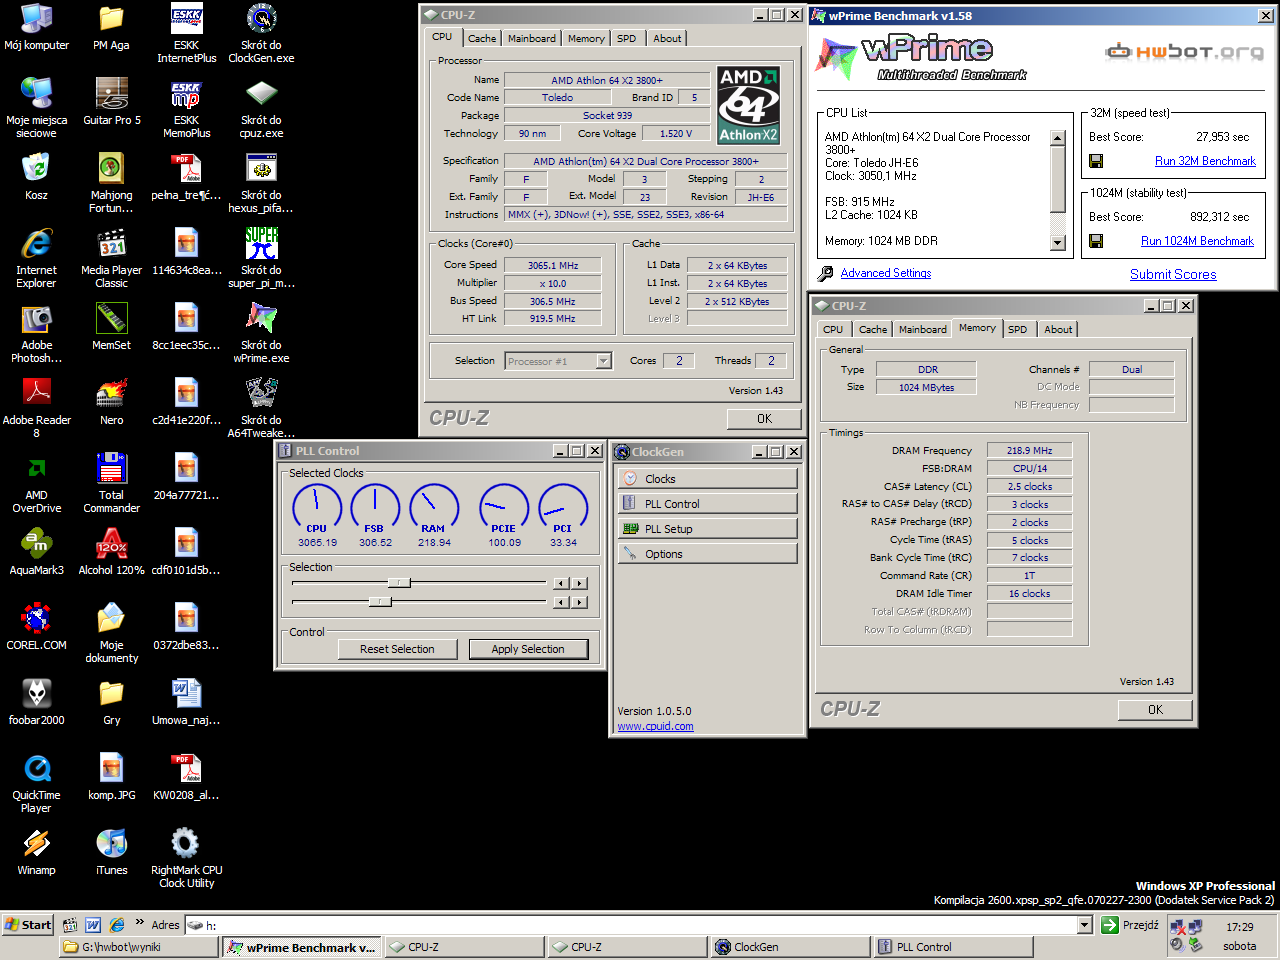Screen dimensions: 1280x960
Task: Click Submit Scores link
Action: (1173, 274)
